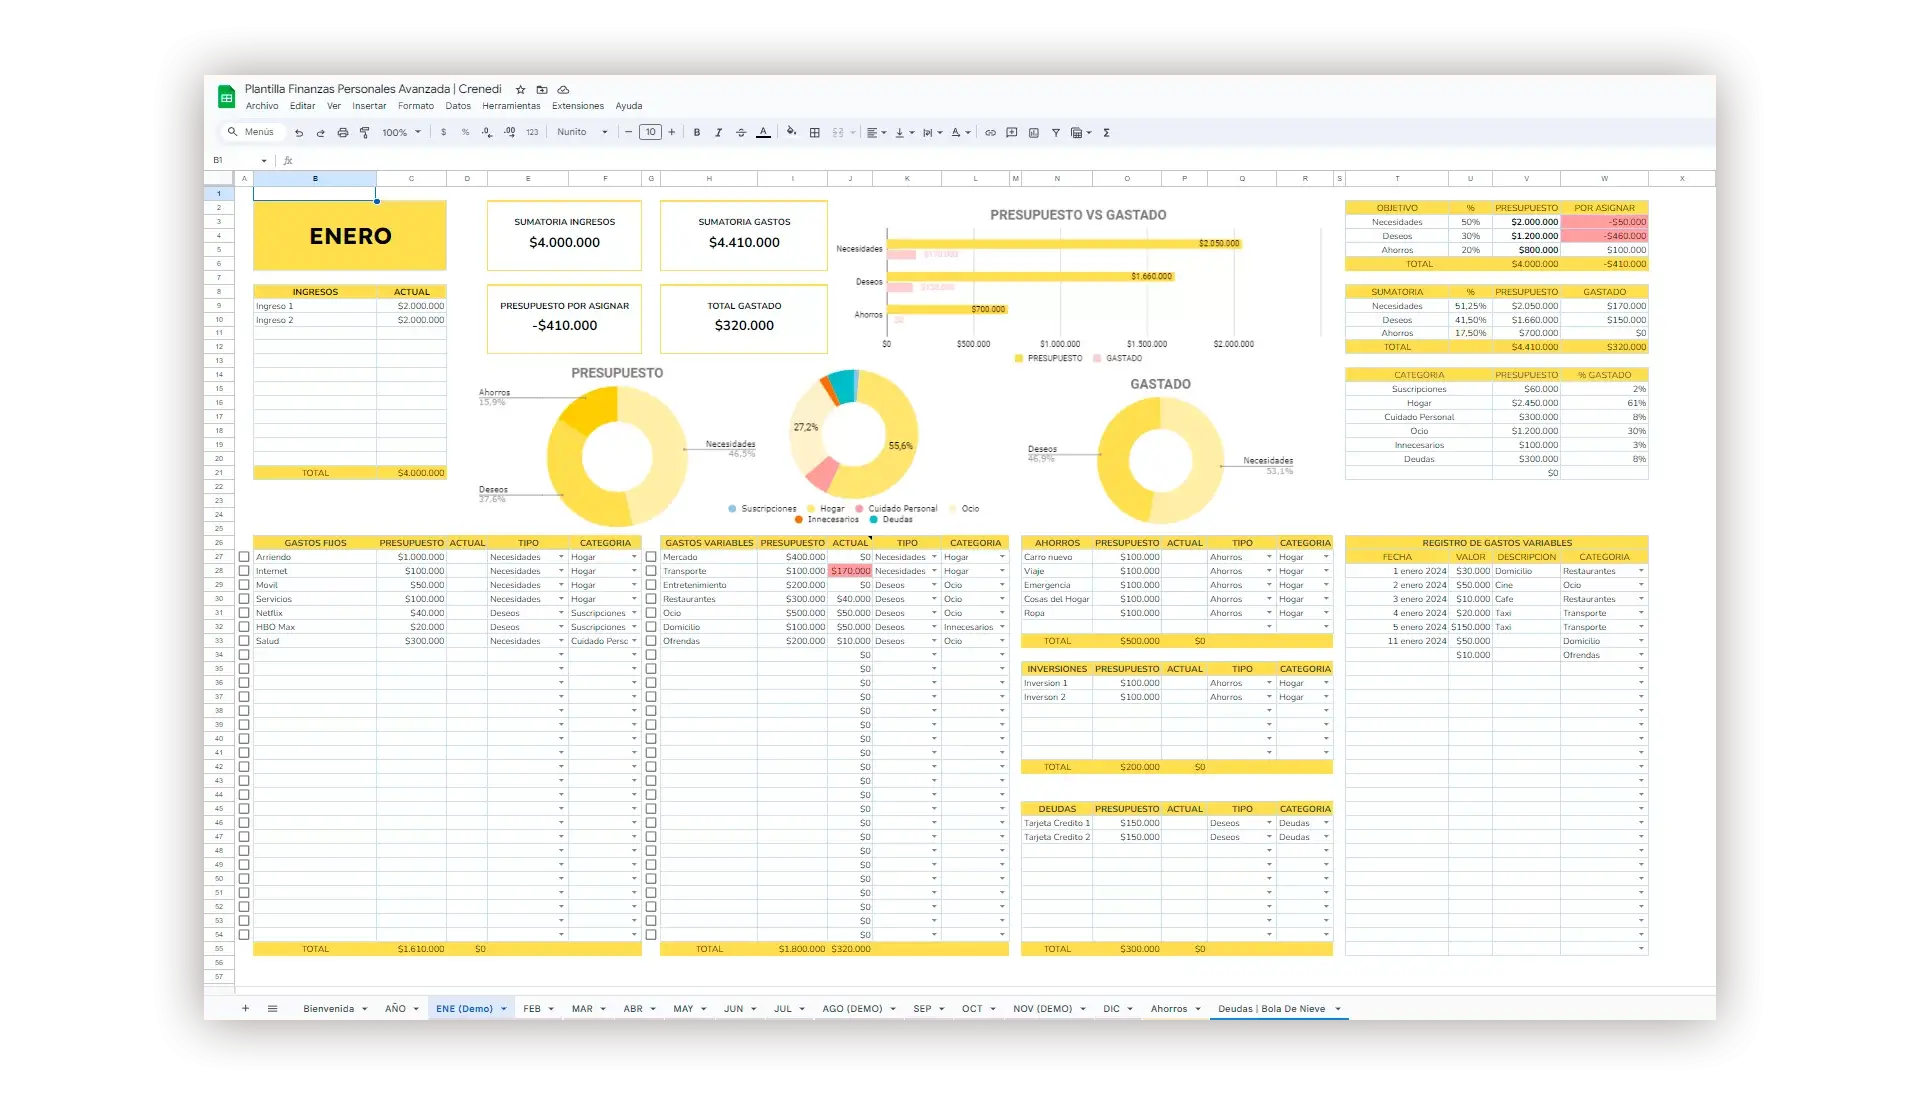Open the Menús search box

pos(252,132)
